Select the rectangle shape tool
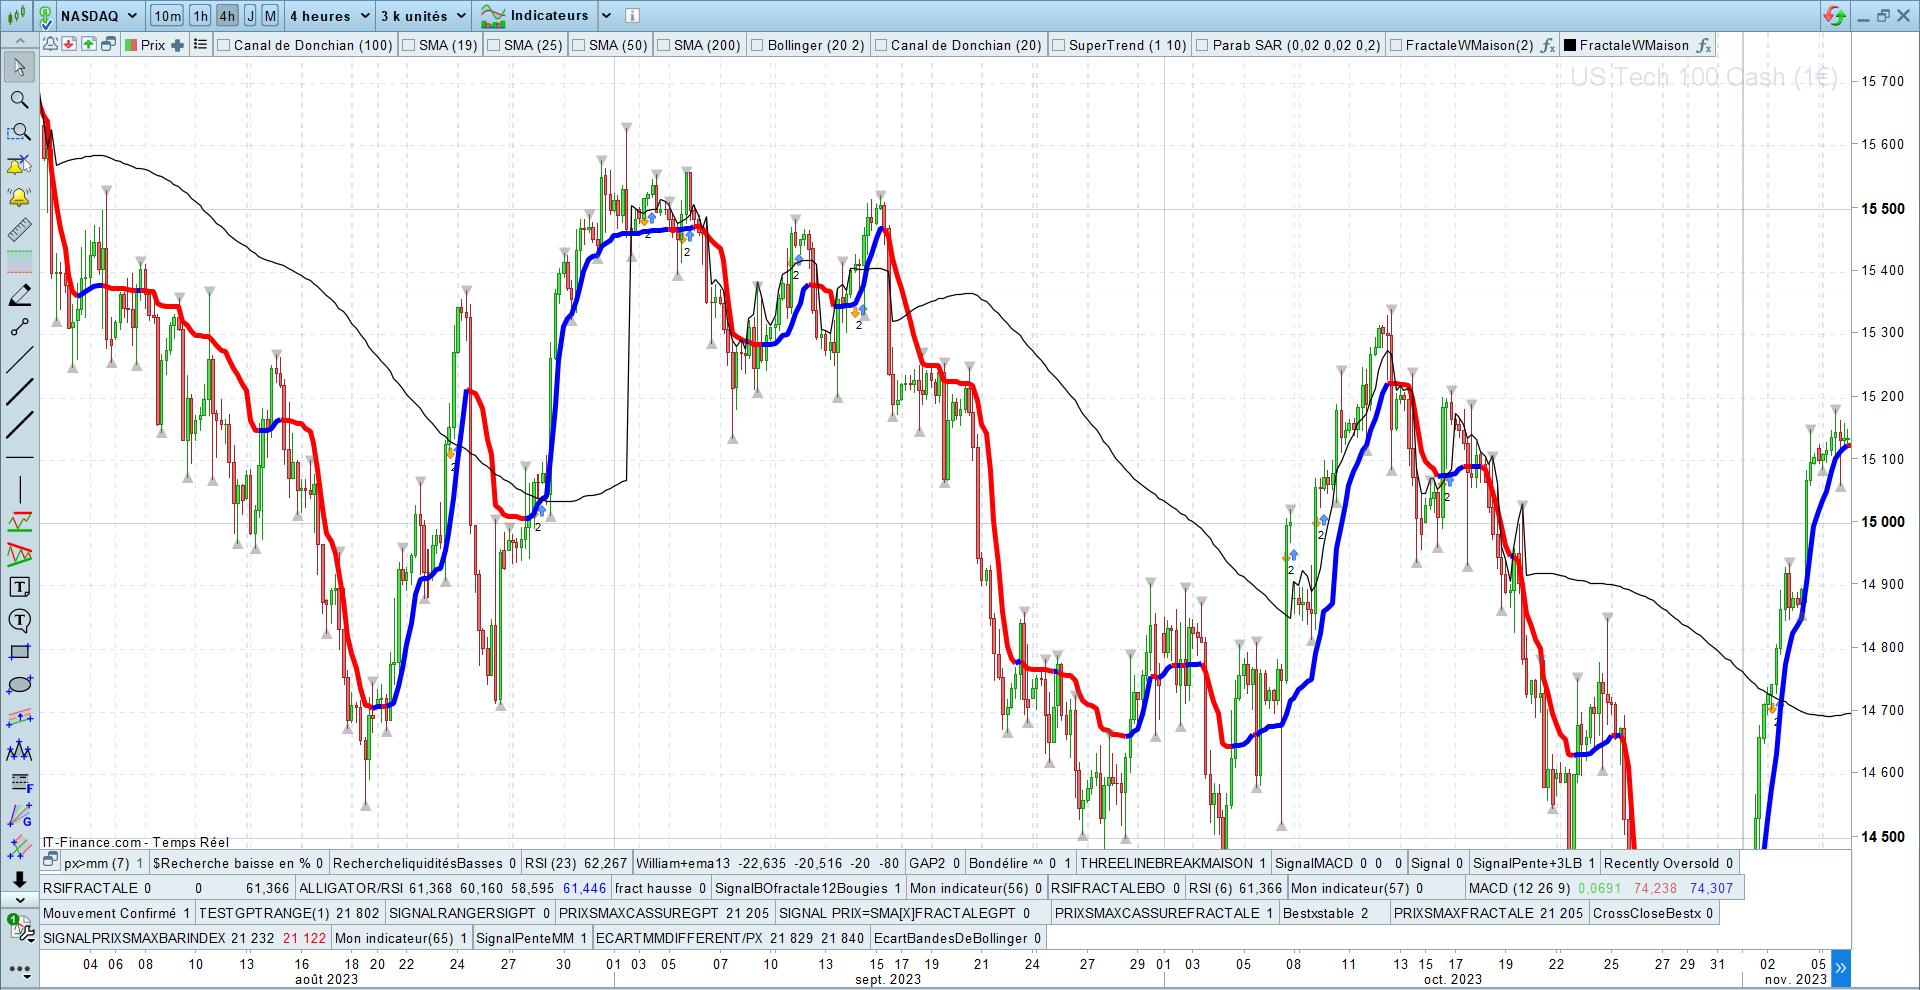Screen dimensions: 1920x990 pos(19,652)
